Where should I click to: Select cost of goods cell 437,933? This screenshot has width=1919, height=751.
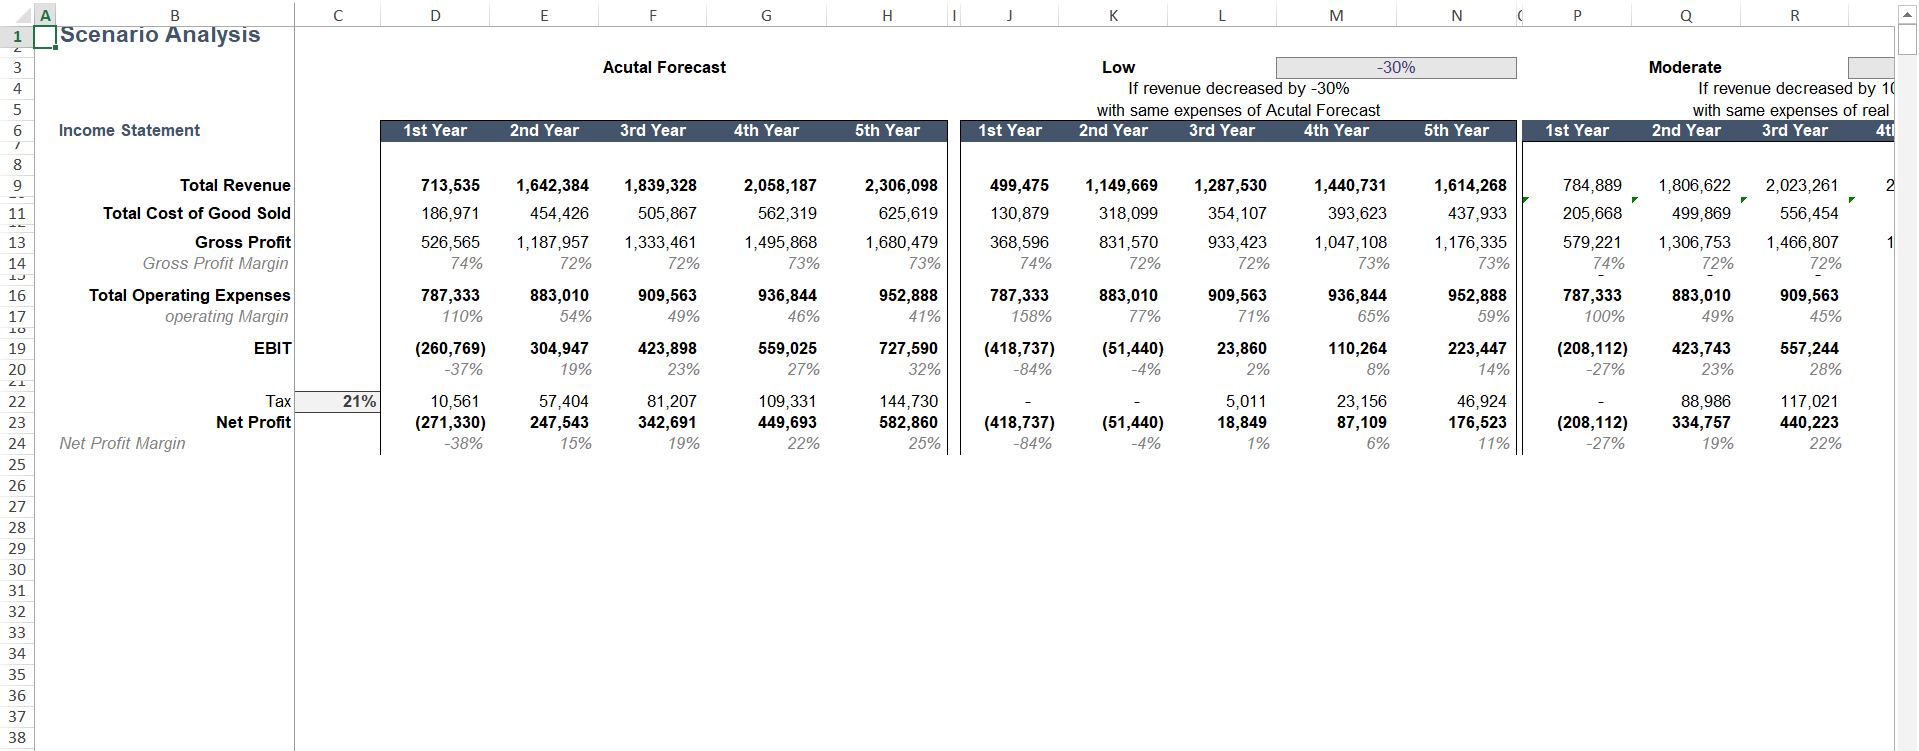(x=1477, y=213)
